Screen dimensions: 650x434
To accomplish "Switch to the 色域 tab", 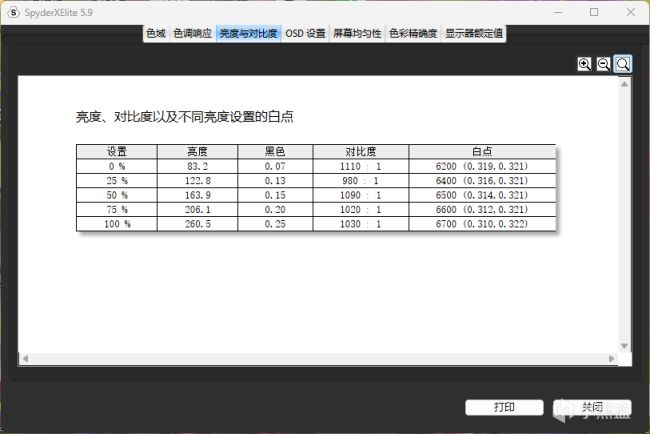I will [156, 33].
